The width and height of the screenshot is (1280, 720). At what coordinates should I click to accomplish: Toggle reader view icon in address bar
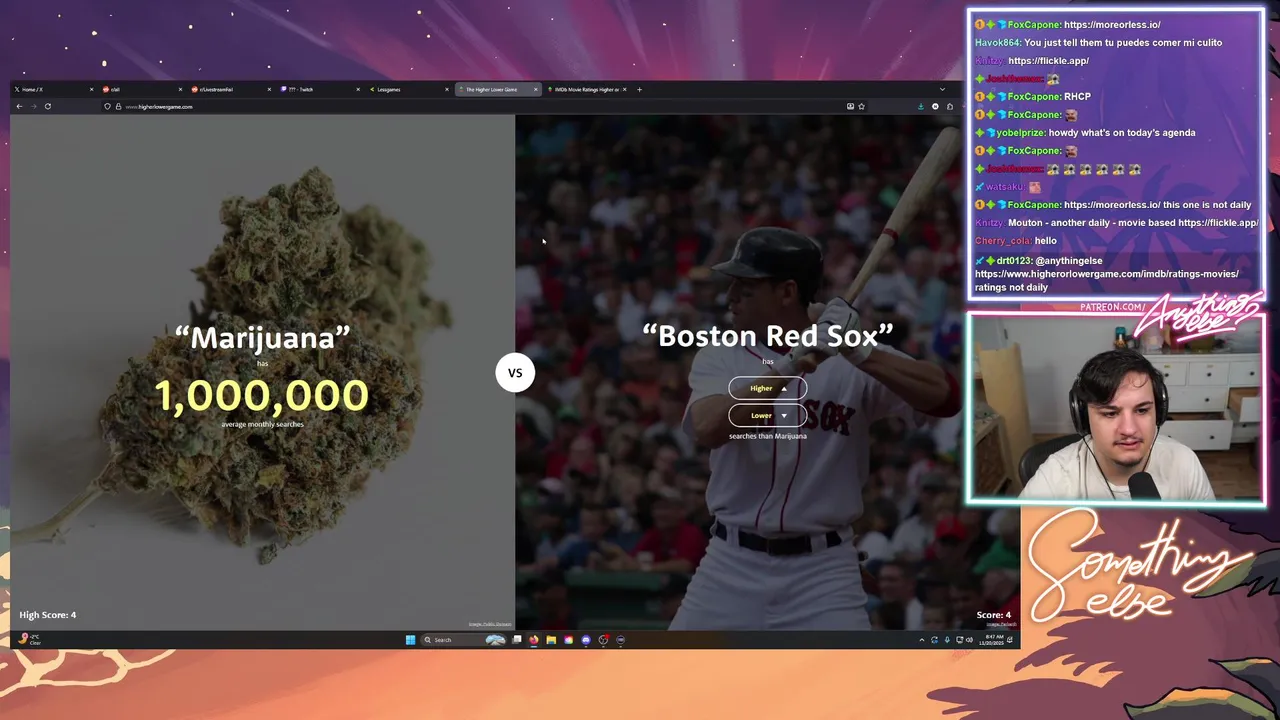pos(850,106)
